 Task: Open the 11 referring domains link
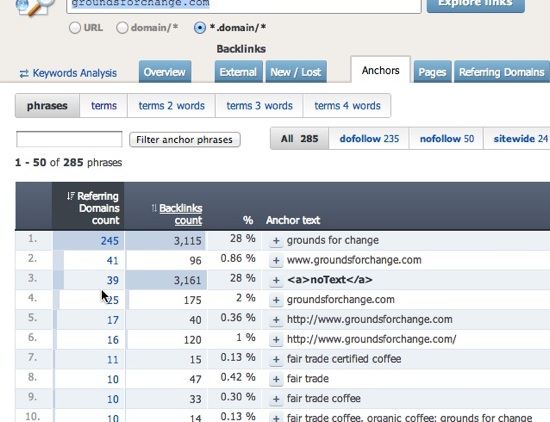coord(113,360)
